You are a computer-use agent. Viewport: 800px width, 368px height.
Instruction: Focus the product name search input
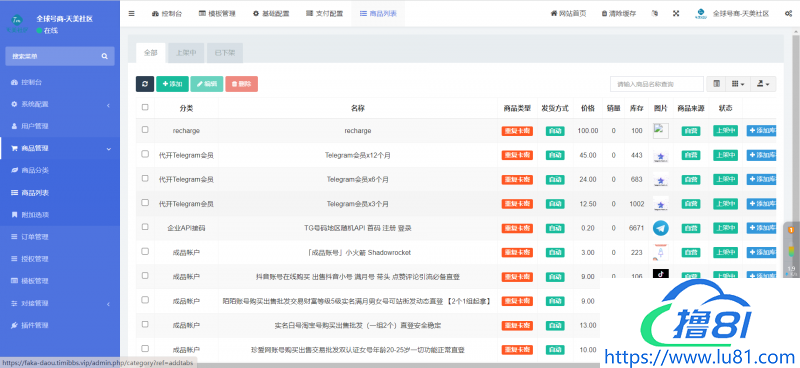[657, 84]
